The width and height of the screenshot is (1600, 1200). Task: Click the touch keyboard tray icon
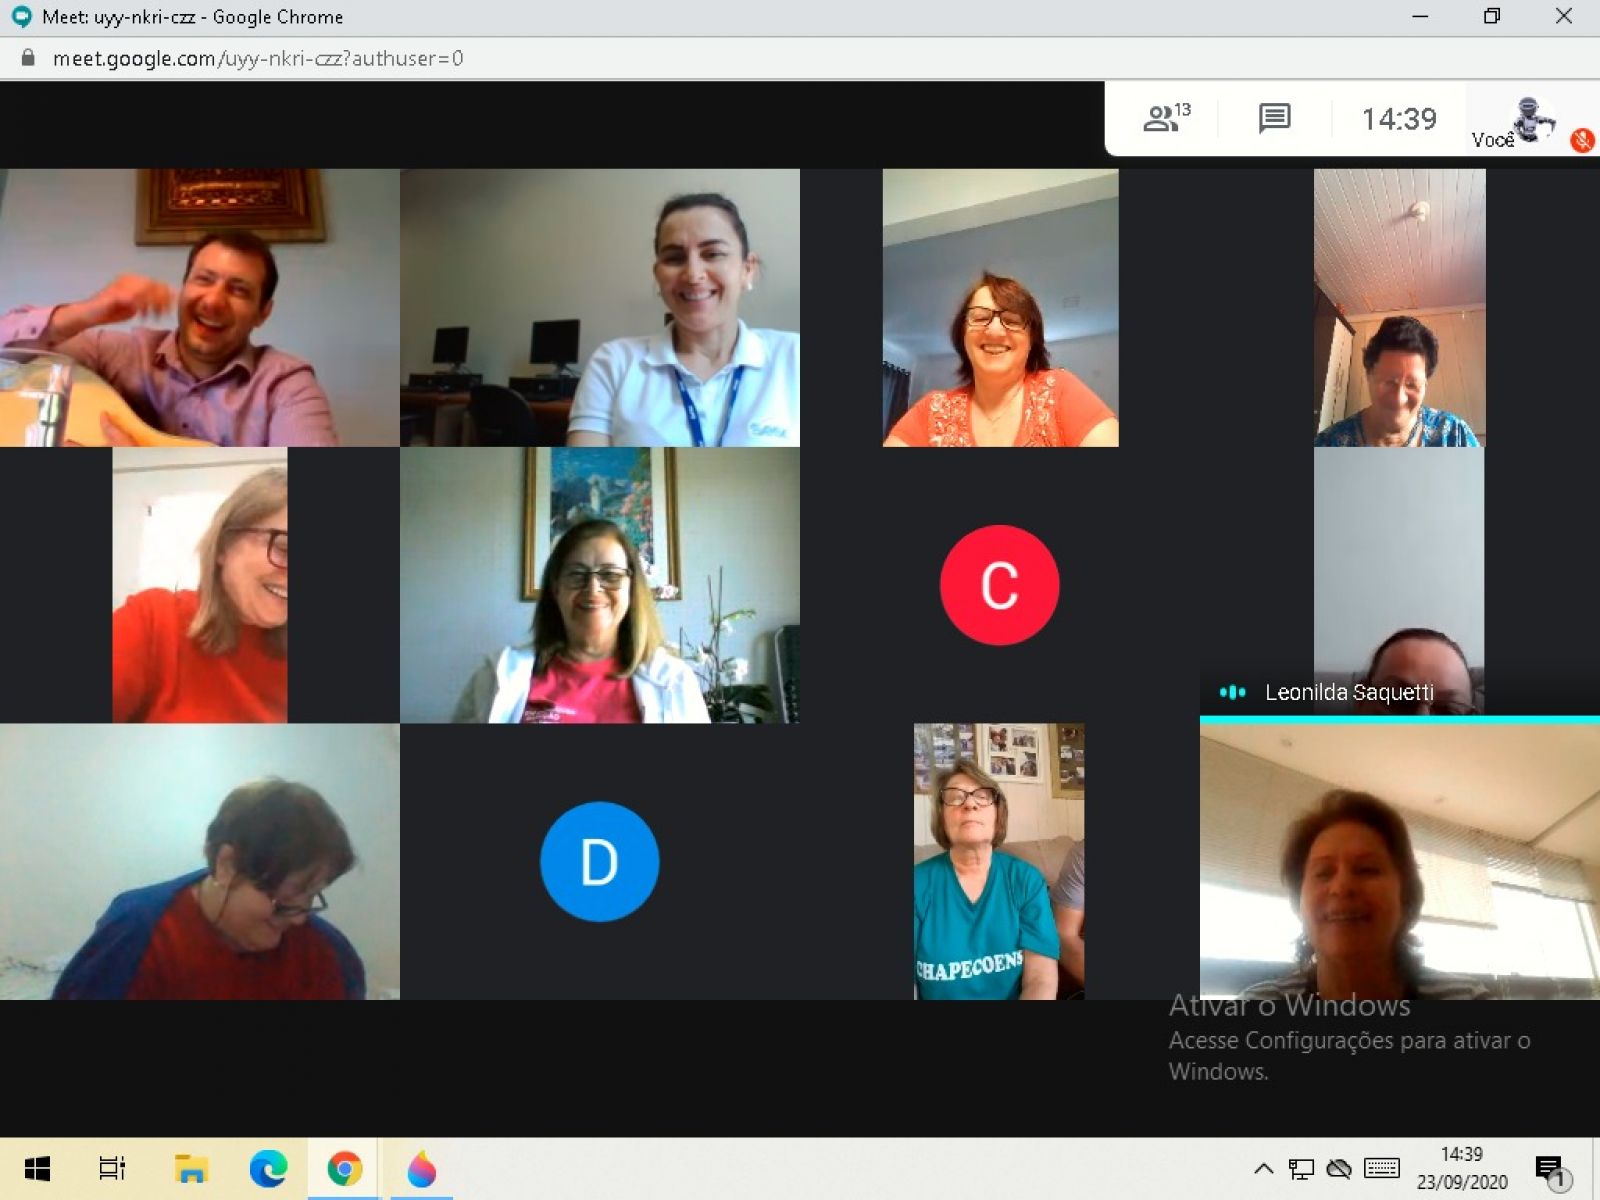pyautogui.click(x=1381, y=1168)
